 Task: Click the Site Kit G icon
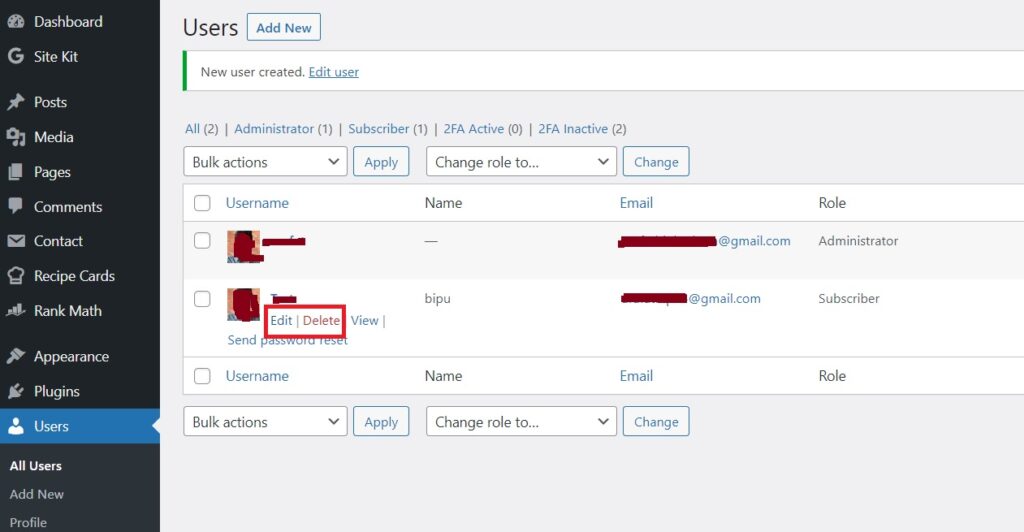coord(16,56)
